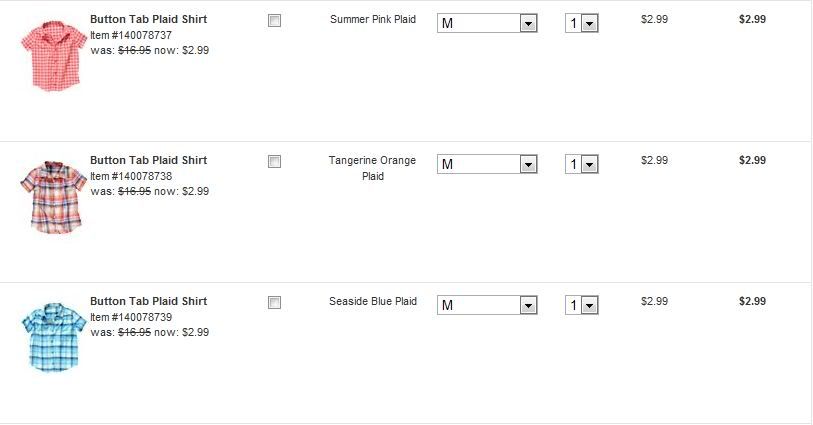Screen dimensions: 813x425
Task: Select the Seaside Blue Plaid checkbox
Action: point(275,302)
